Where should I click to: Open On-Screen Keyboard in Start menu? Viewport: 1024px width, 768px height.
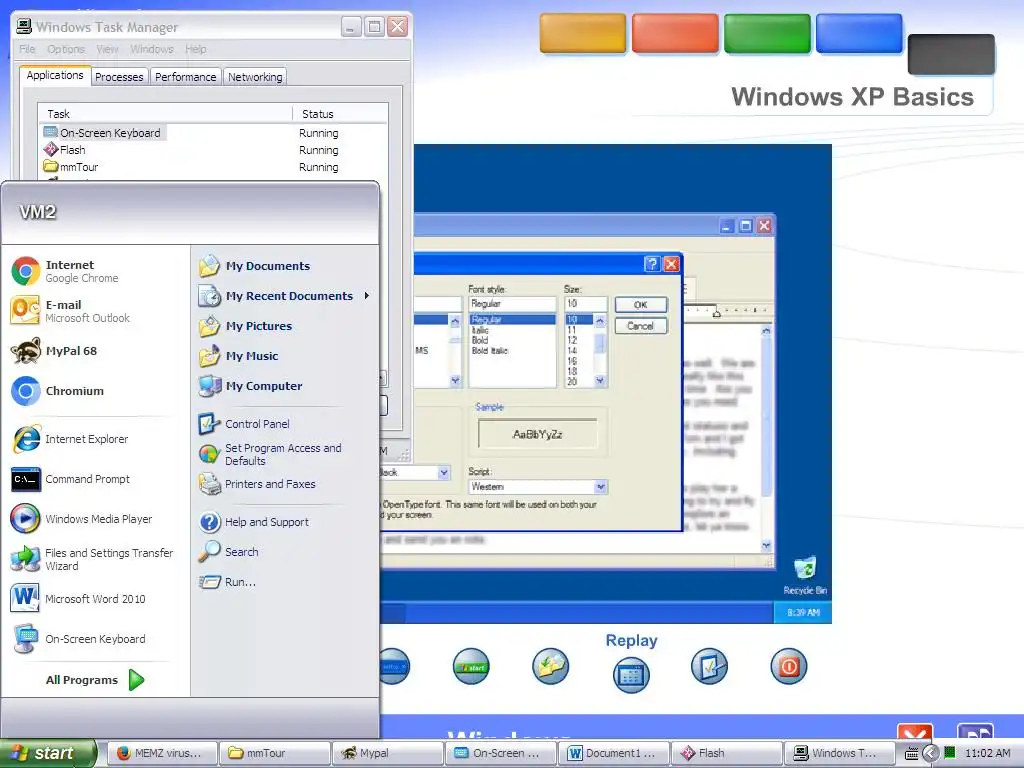[78, 639]
